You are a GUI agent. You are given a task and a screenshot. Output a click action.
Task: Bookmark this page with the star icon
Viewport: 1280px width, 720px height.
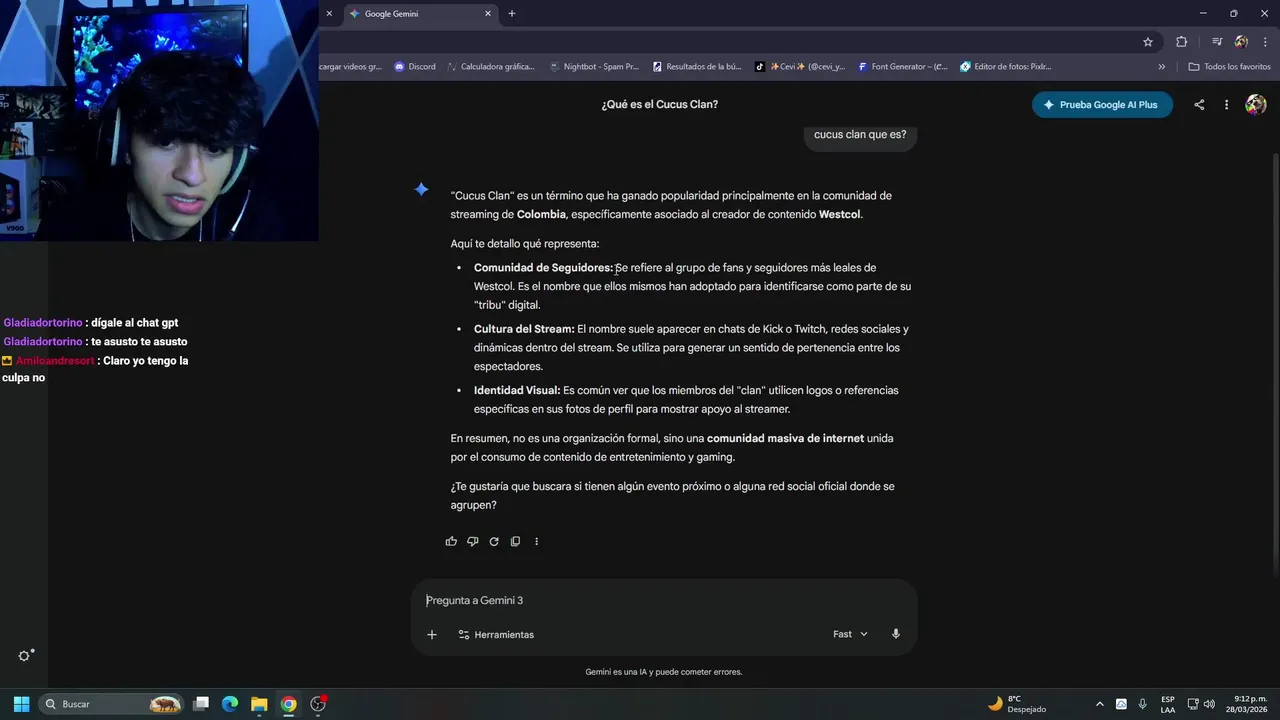1148,42
